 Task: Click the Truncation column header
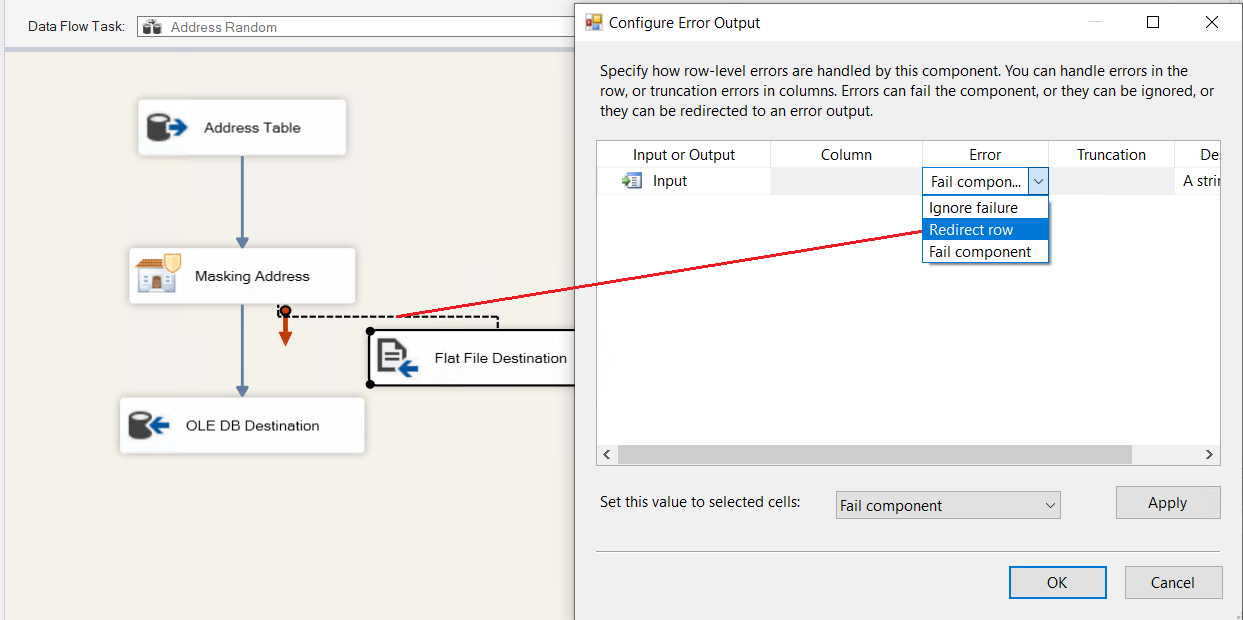tap(1111, 155)
